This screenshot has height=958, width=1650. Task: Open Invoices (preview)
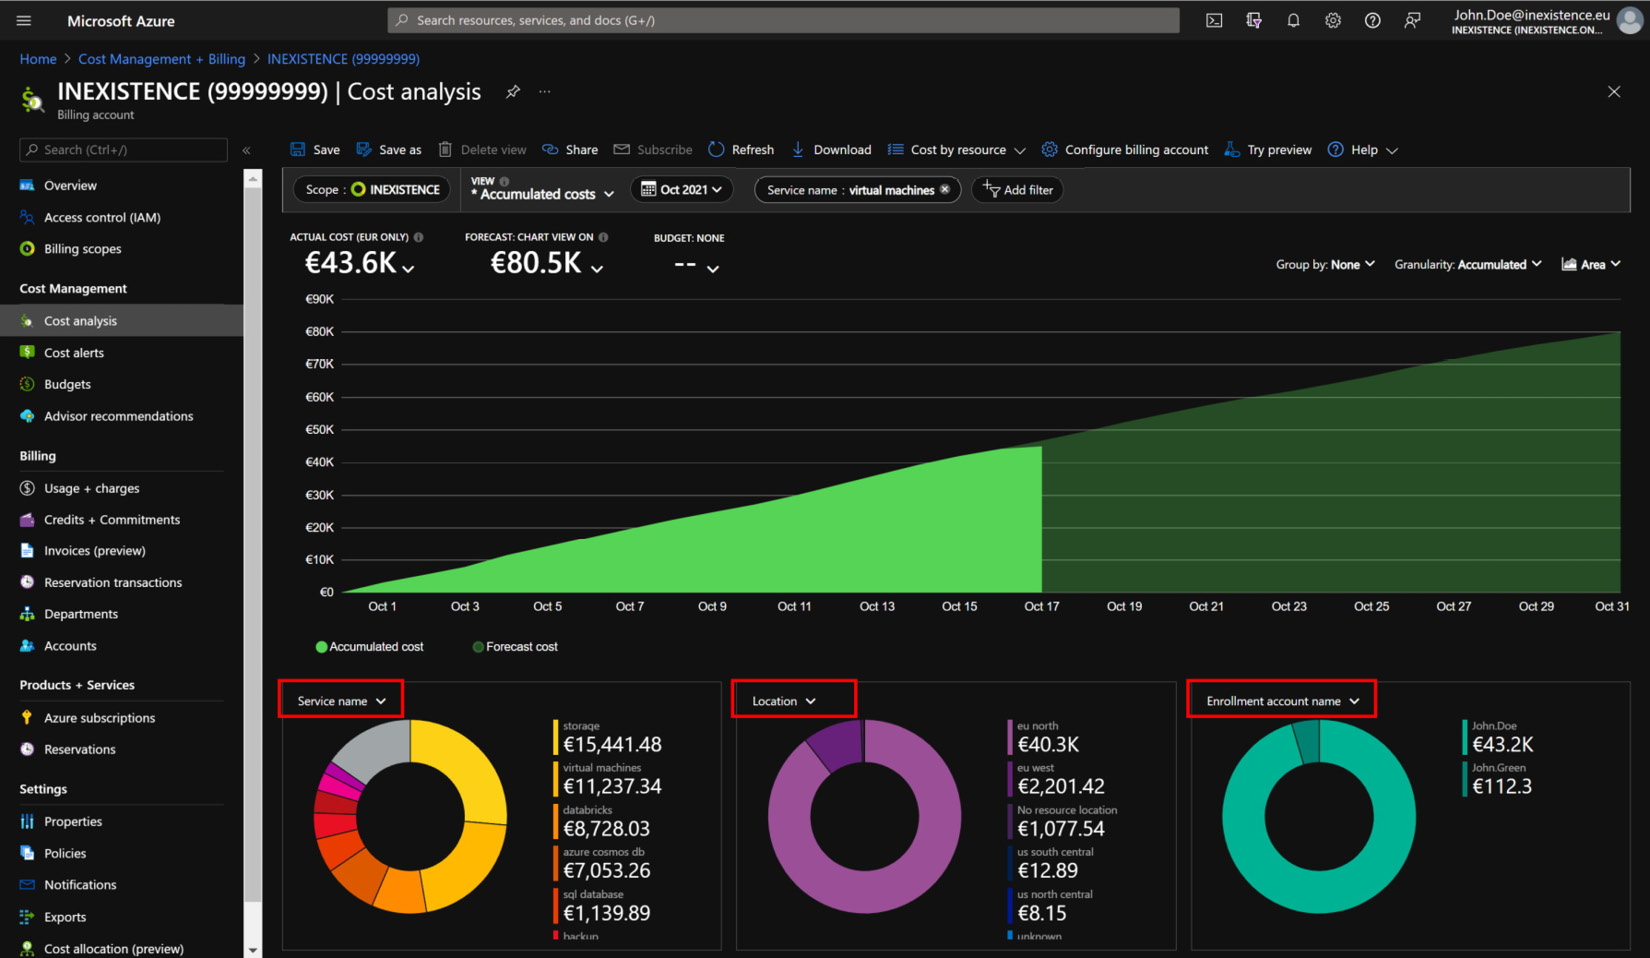click(94, 551)
